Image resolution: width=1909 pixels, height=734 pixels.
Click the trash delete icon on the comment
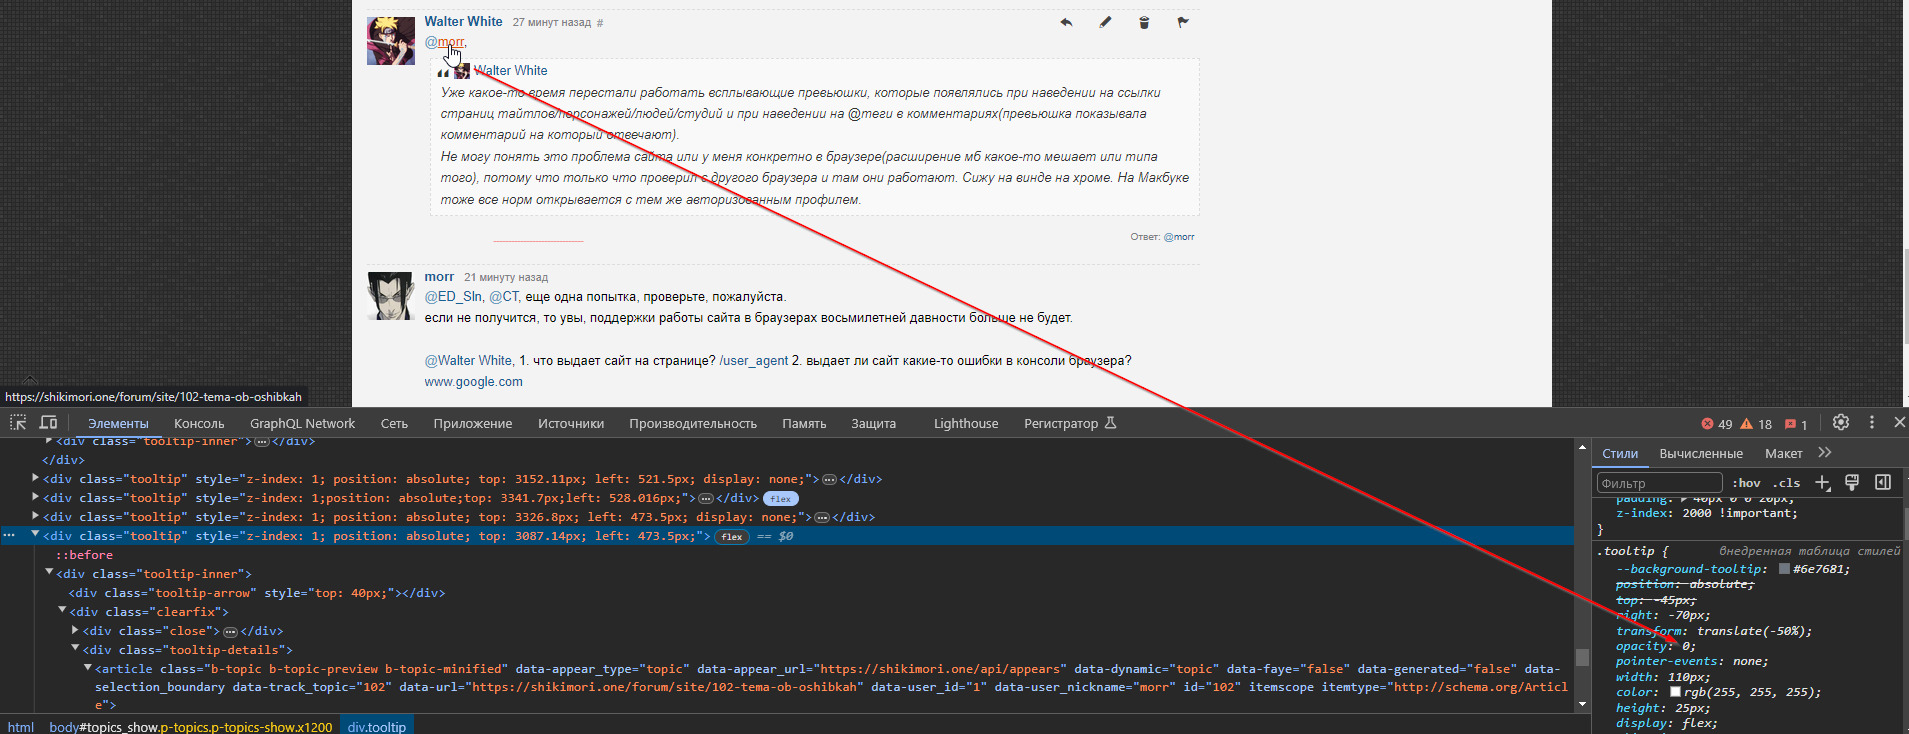pyautogui.click(x=1144, y=22)
